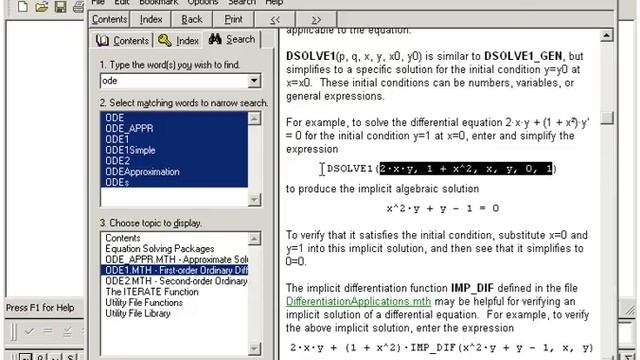
Task: Switch to the Index tab with key icon
Action: pos(178,40)
